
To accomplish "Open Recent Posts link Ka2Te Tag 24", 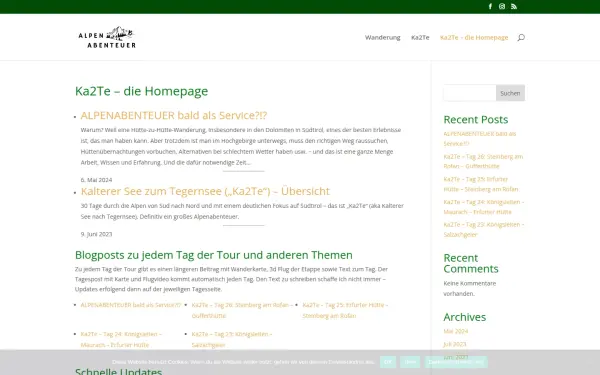I will coord(484,207).
